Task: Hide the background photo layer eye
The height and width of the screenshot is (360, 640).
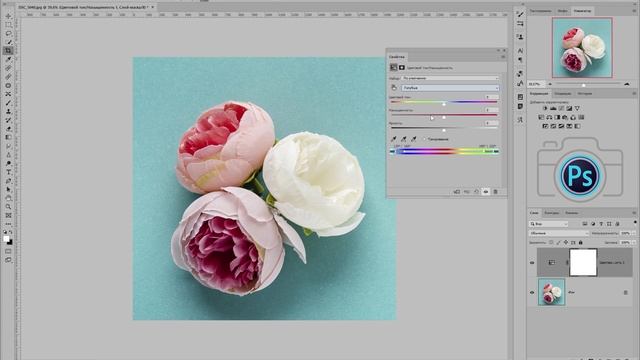Action: click(532, 292)
